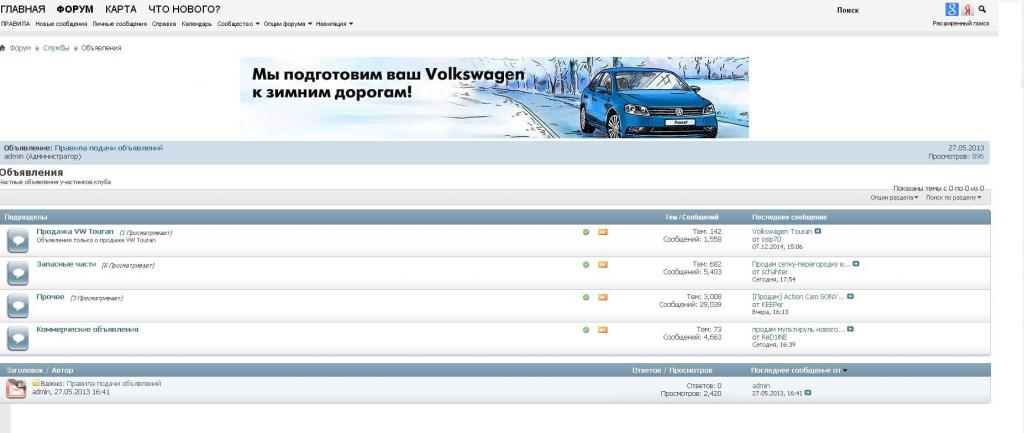
Task: Click forum status icon for Прочее
Action: pyautogui.click(x=18, y=306)
